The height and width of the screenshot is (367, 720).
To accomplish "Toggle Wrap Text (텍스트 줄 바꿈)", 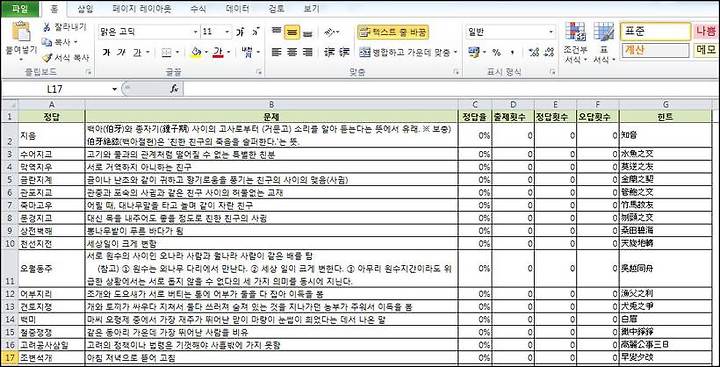I will pyautogui.click(x=393, y=32).
